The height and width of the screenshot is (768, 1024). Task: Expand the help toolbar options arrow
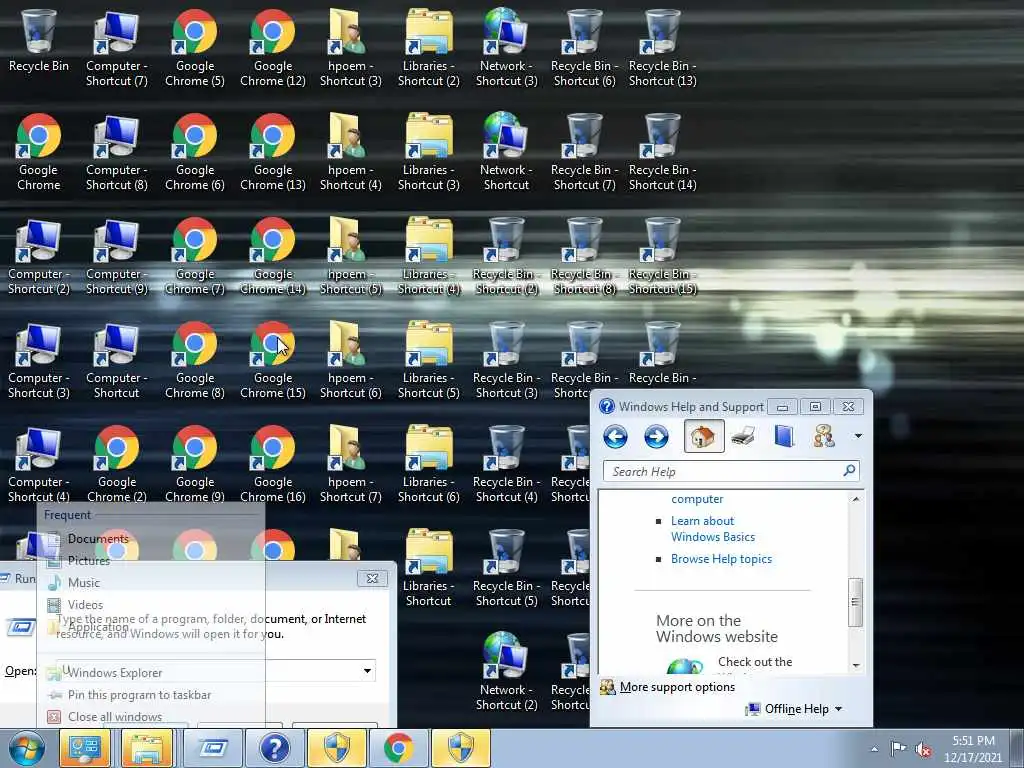tap(858, 436)
